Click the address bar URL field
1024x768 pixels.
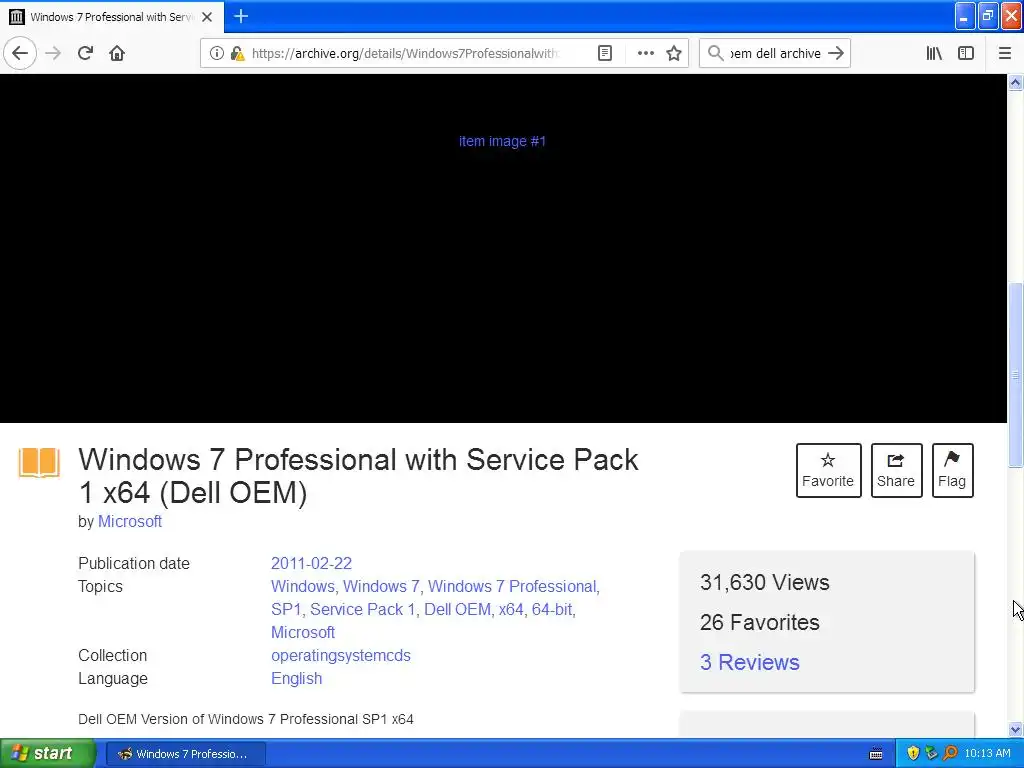coord(405,53)
